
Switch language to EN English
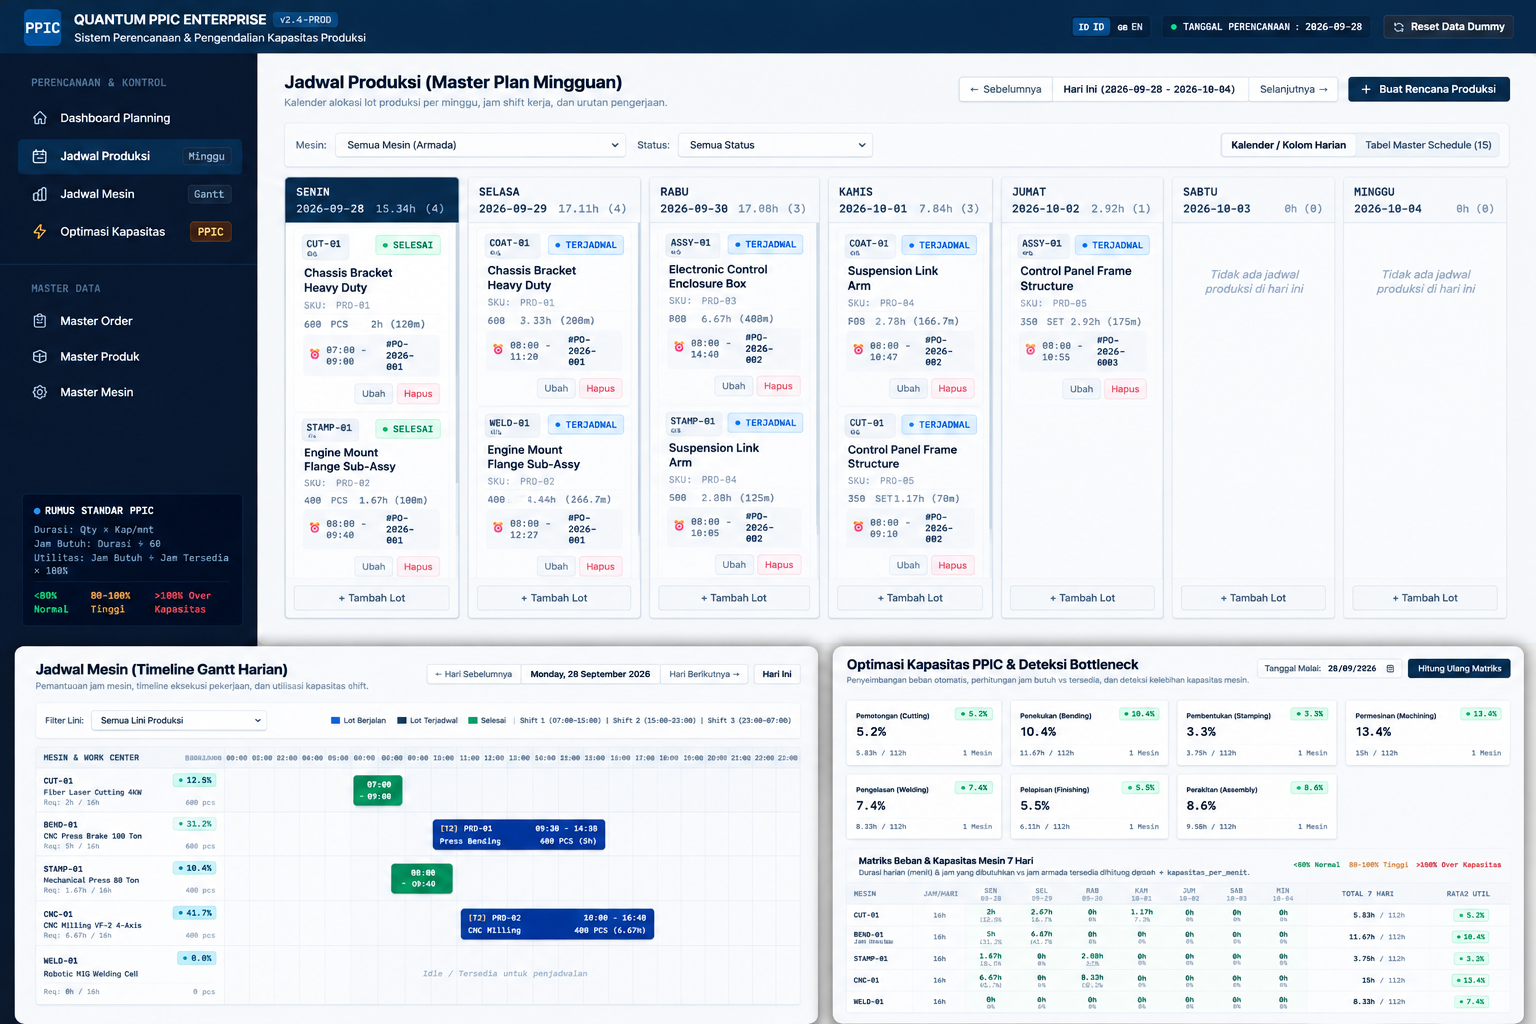[1130, 27]
